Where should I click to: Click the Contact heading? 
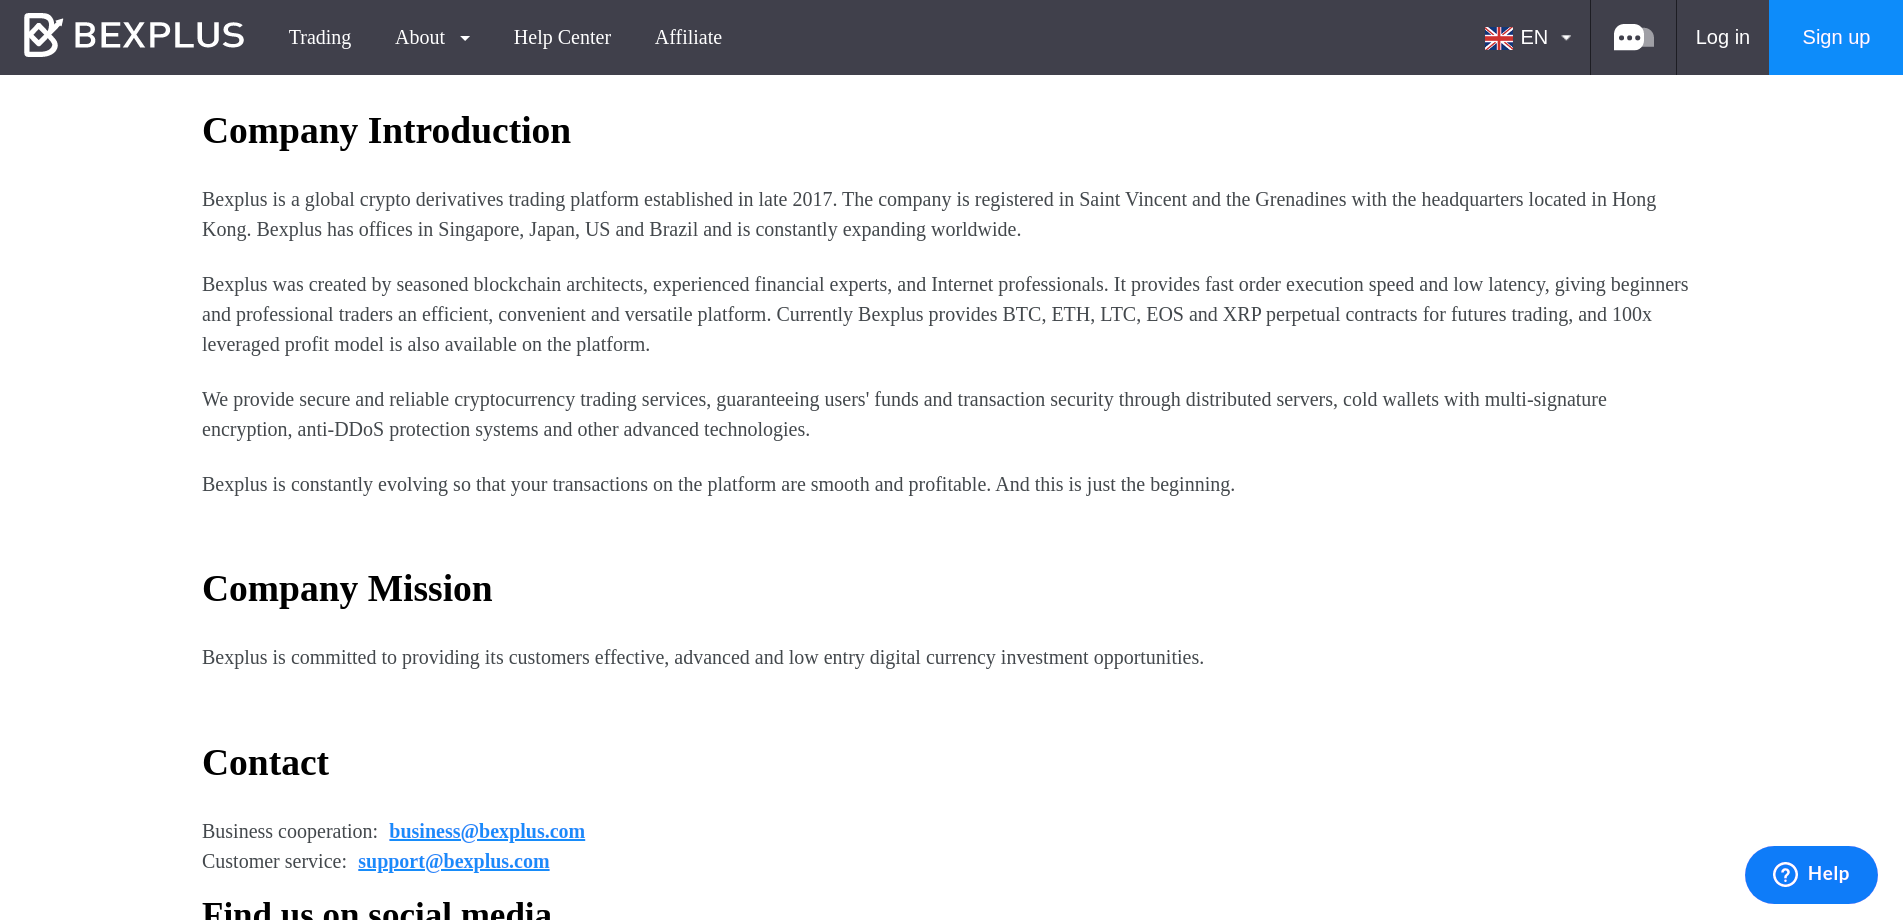tap(265, 763)
